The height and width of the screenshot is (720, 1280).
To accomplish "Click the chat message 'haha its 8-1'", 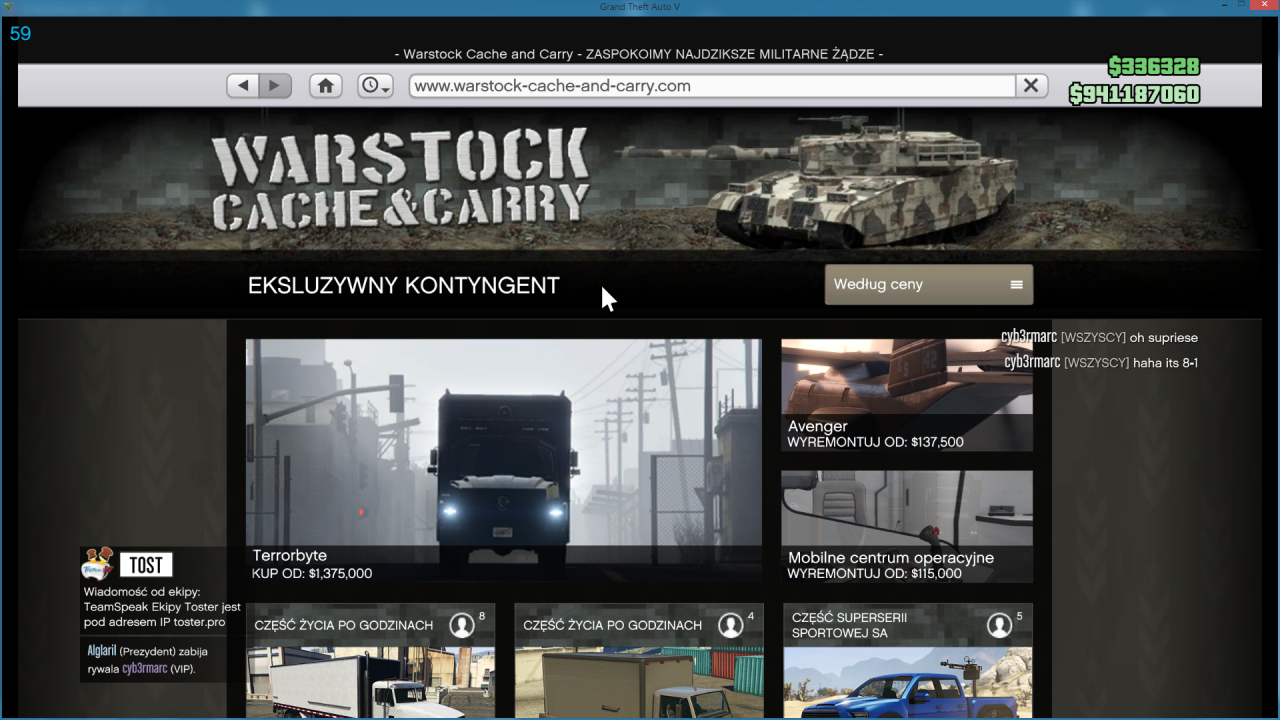I will (1165, 363).
